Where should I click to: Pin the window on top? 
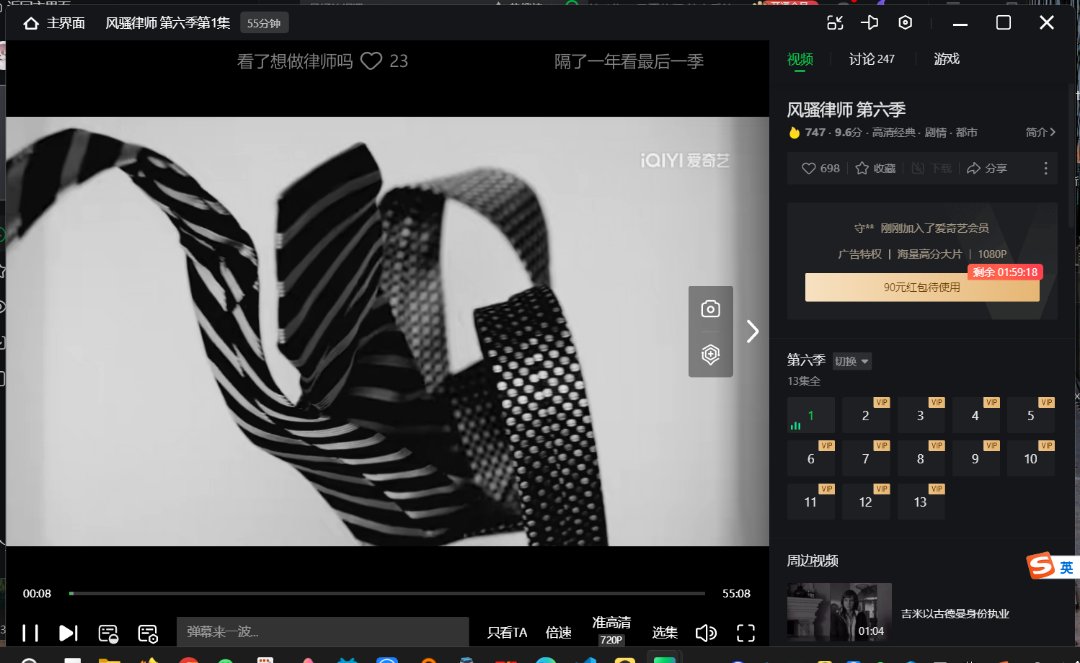870,23
